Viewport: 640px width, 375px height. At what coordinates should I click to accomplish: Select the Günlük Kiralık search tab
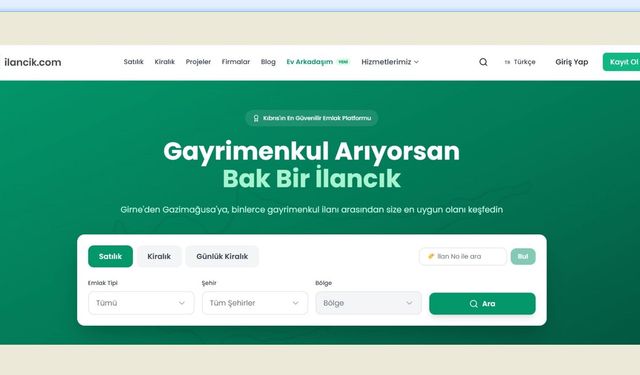click(x=222, y=256)
